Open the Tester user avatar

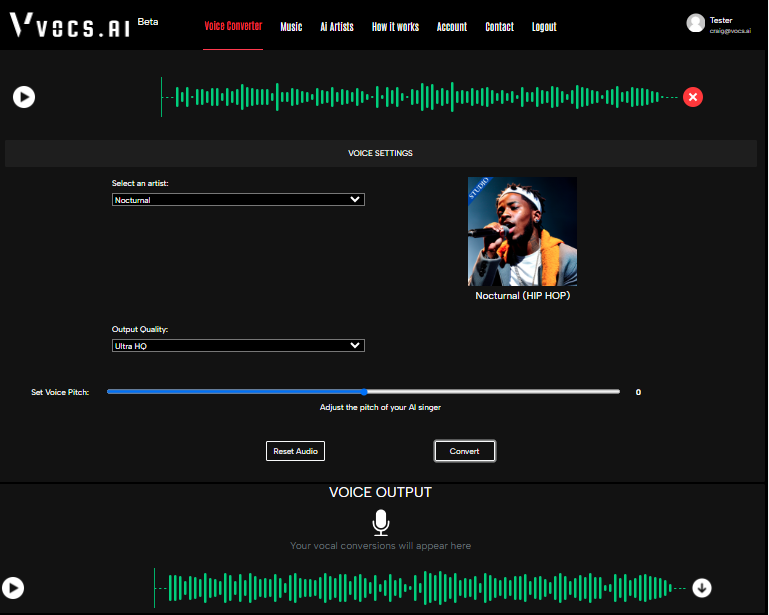pos(695,23)
